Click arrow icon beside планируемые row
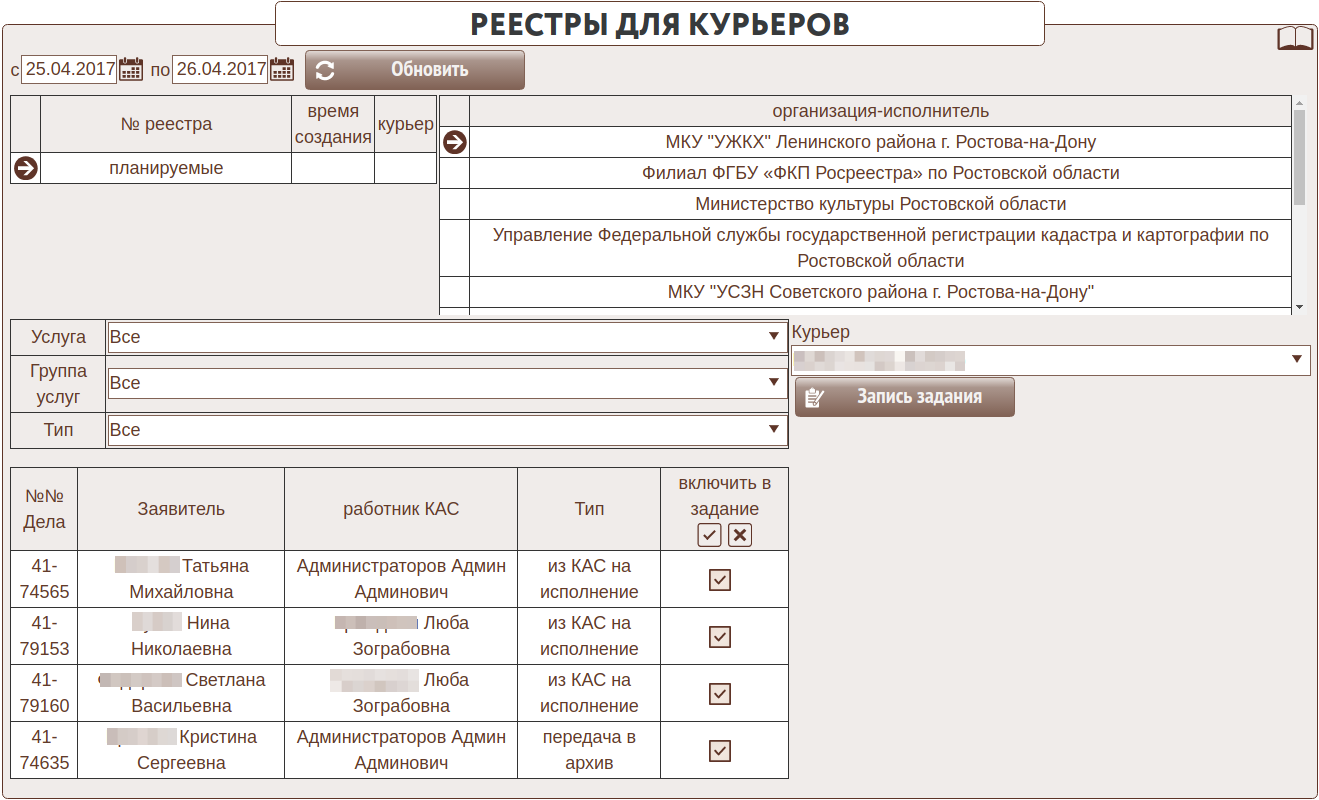Screen dimensions: 1319x800 click(25, 168)
